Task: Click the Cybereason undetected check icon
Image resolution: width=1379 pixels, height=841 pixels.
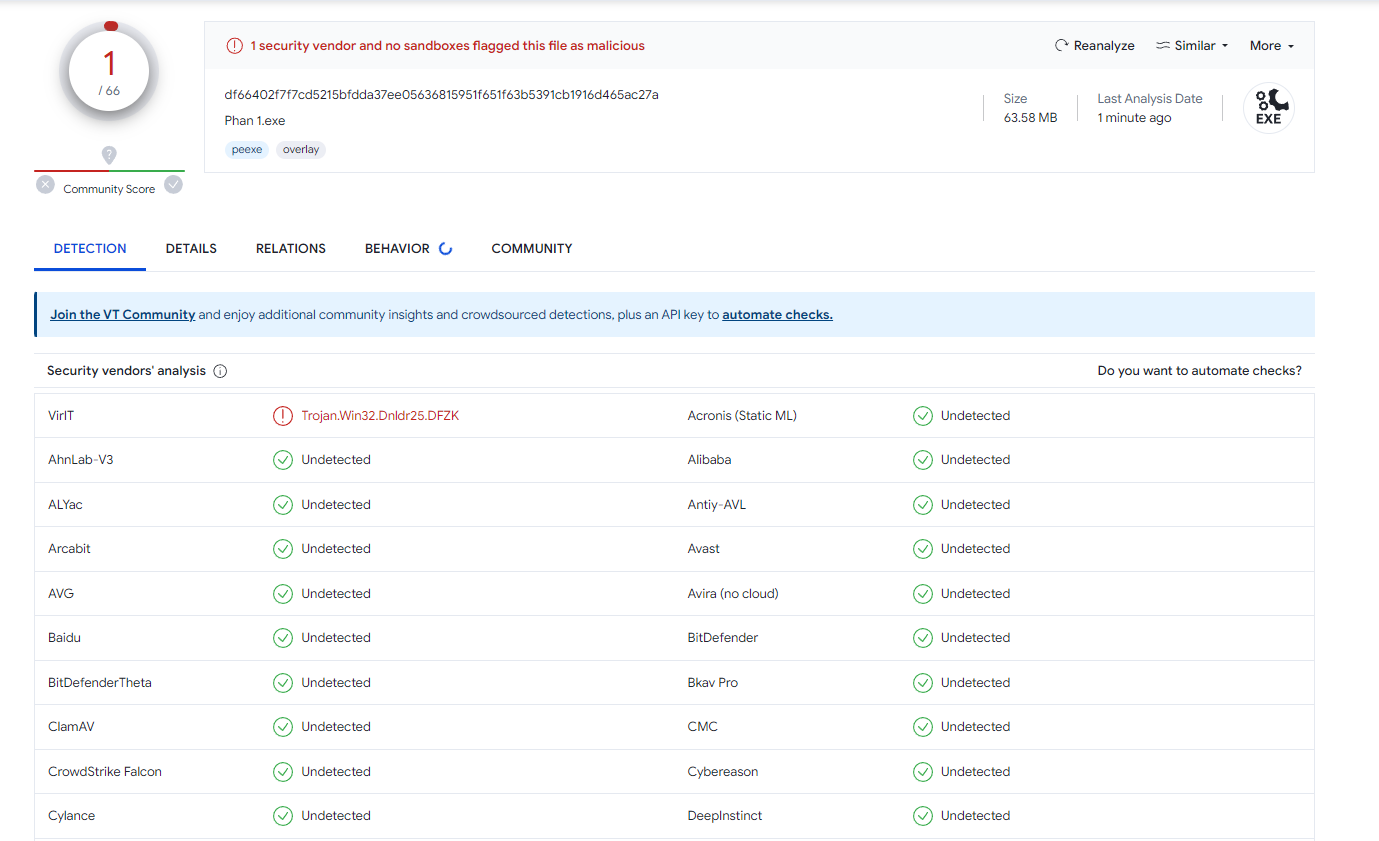Action: [923, 772]
